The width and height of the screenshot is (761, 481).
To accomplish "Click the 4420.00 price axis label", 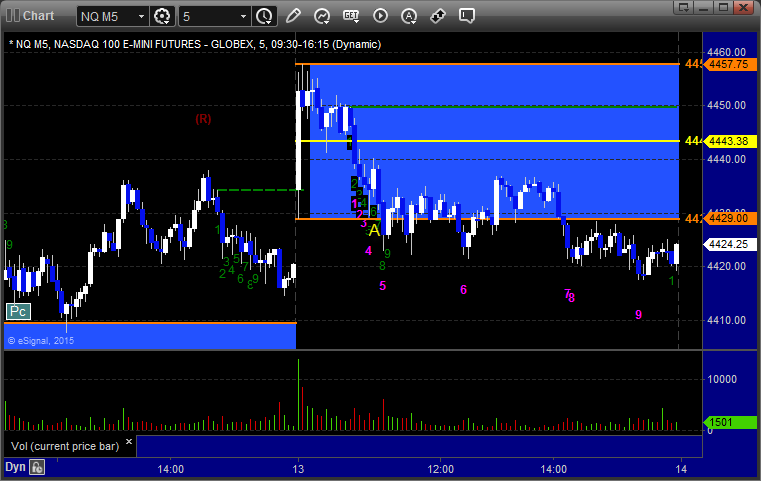I will tap(727, 266).
